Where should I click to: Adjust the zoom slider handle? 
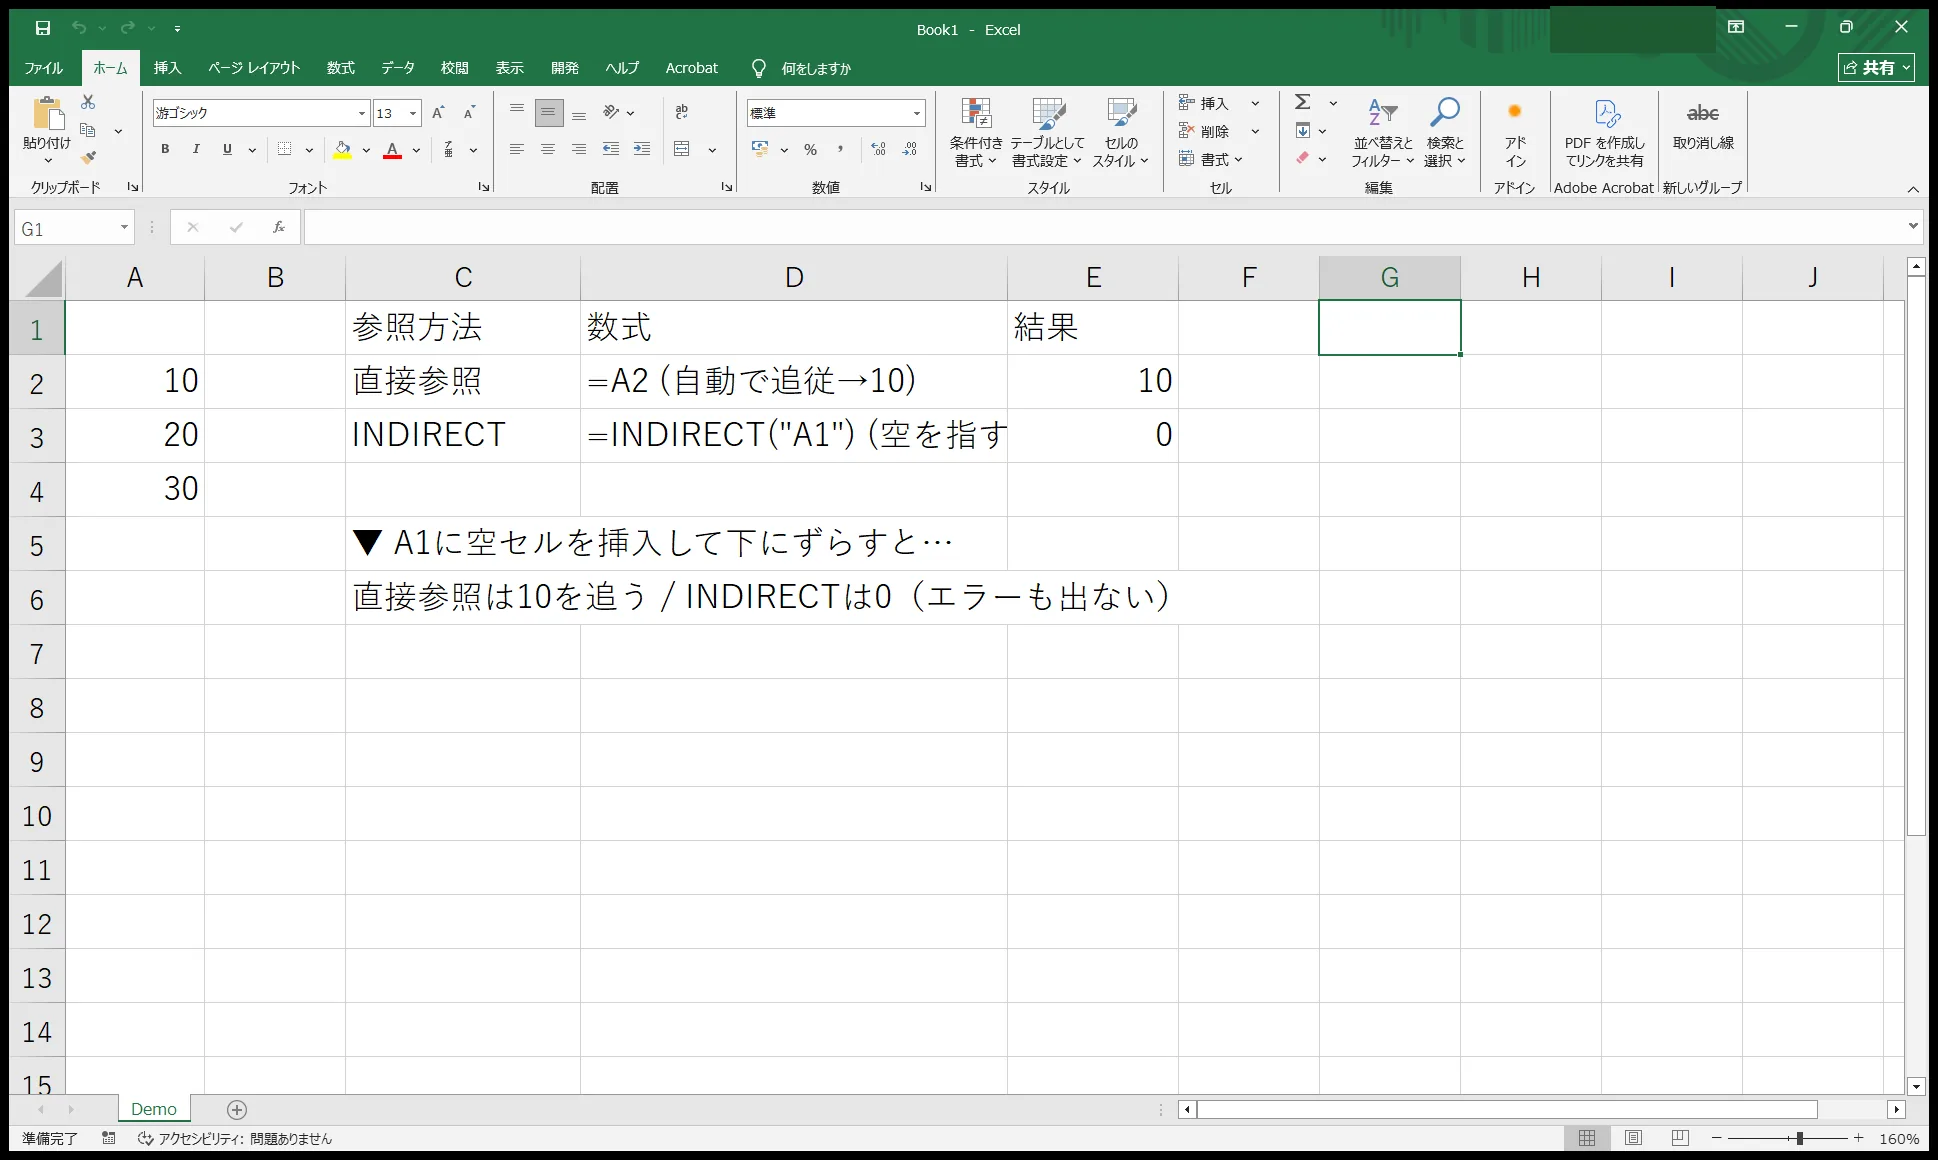point(1799,1138)
